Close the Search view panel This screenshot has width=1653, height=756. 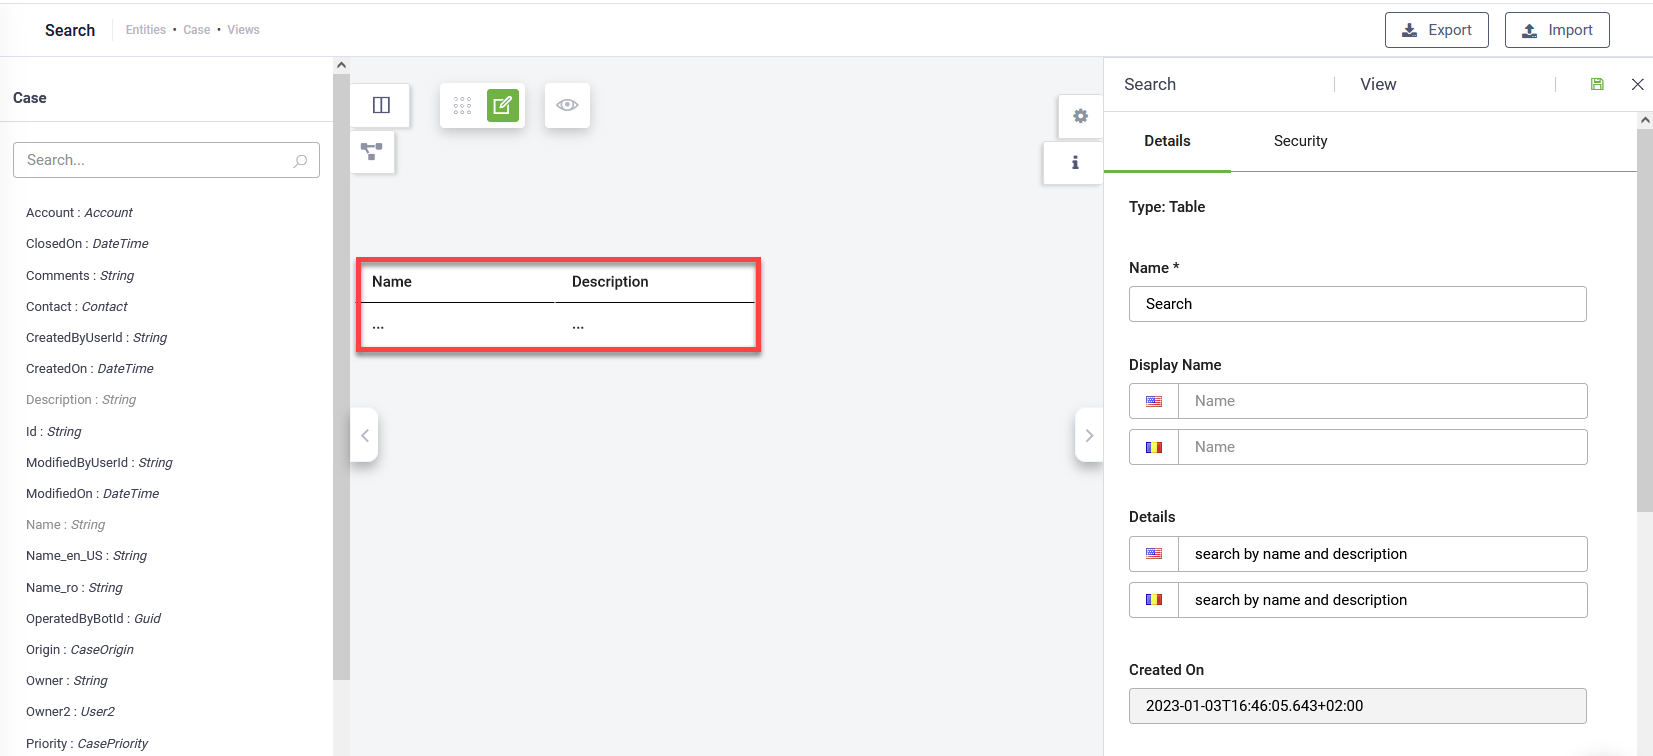click(1637, 84)
